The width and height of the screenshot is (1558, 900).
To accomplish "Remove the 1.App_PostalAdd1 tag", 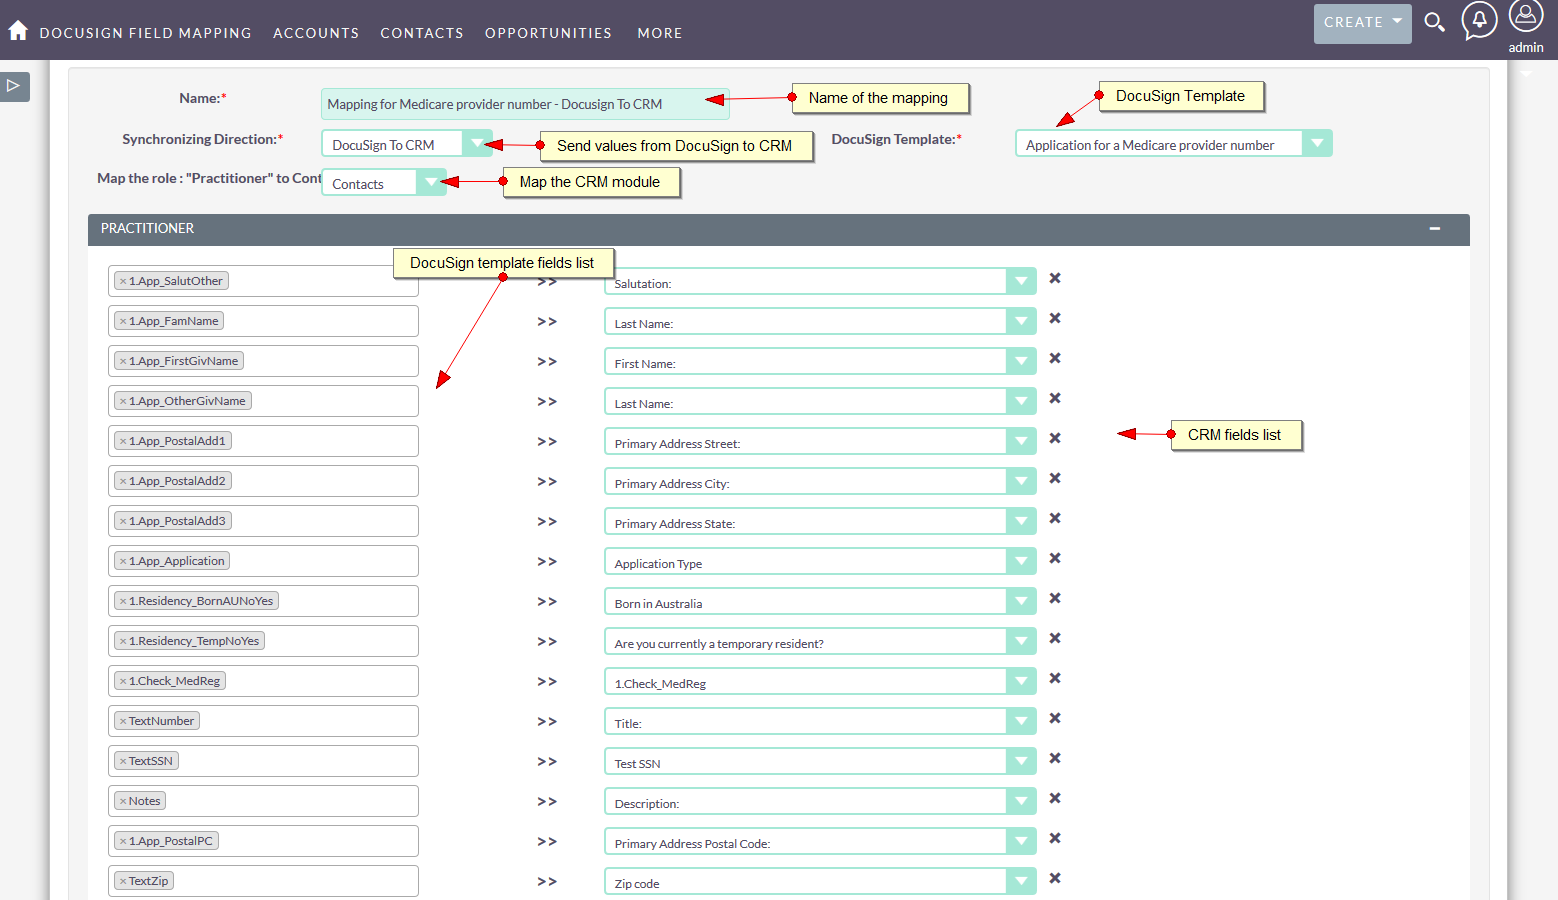I will [x=123, y=442].
